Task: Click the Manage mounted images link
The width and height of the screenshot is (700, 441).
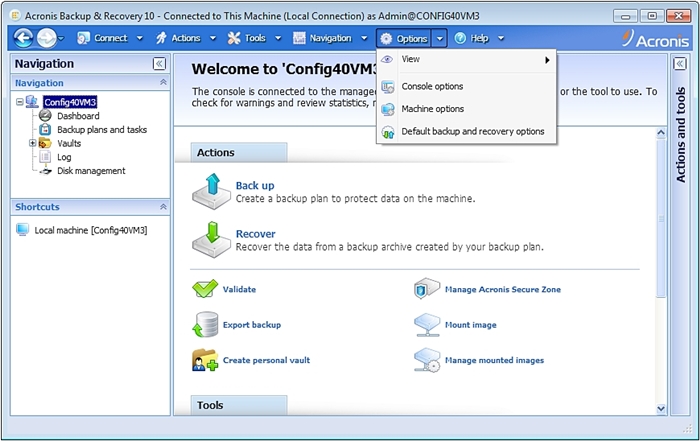Action: (x=494, y=360)
